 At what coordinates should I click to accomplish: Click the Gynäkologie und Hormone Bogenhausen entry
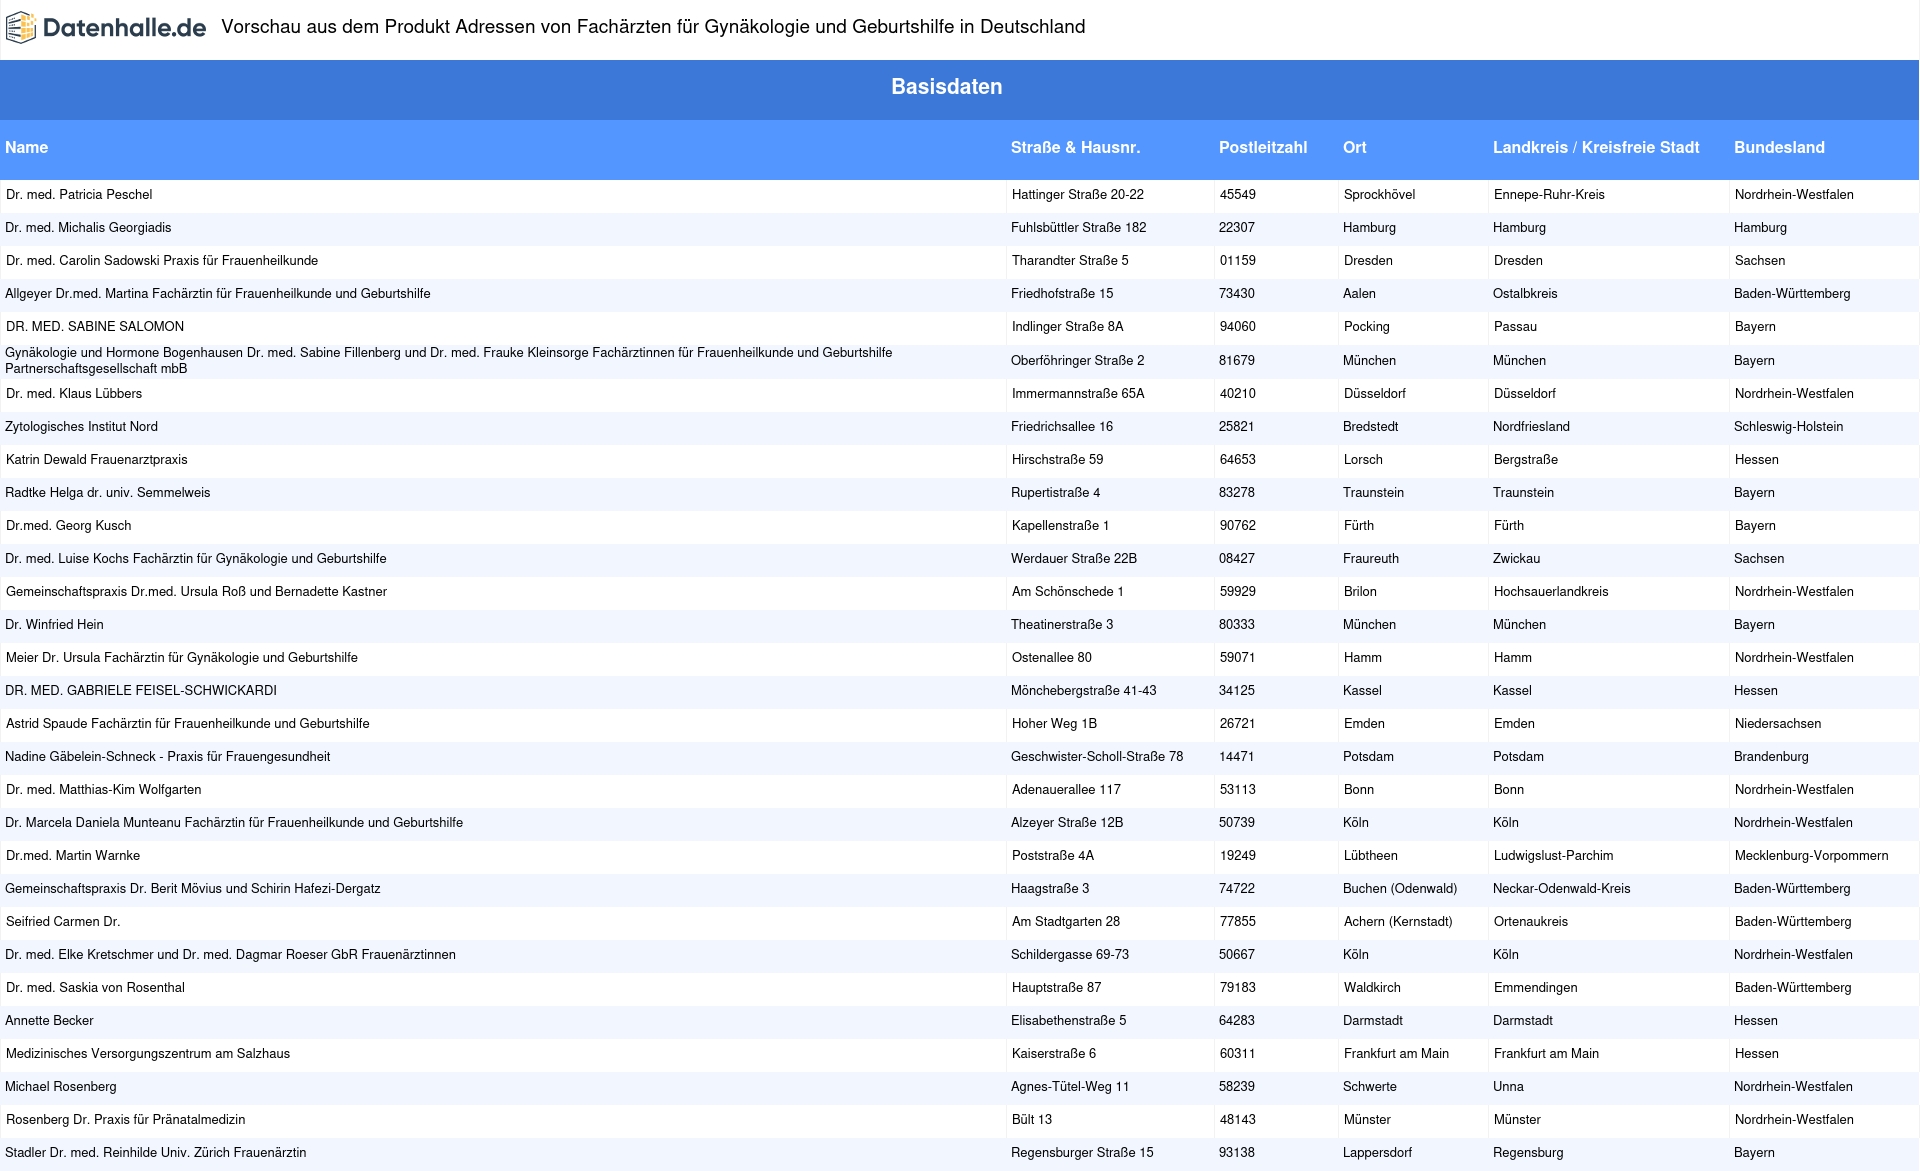(449, 361)
